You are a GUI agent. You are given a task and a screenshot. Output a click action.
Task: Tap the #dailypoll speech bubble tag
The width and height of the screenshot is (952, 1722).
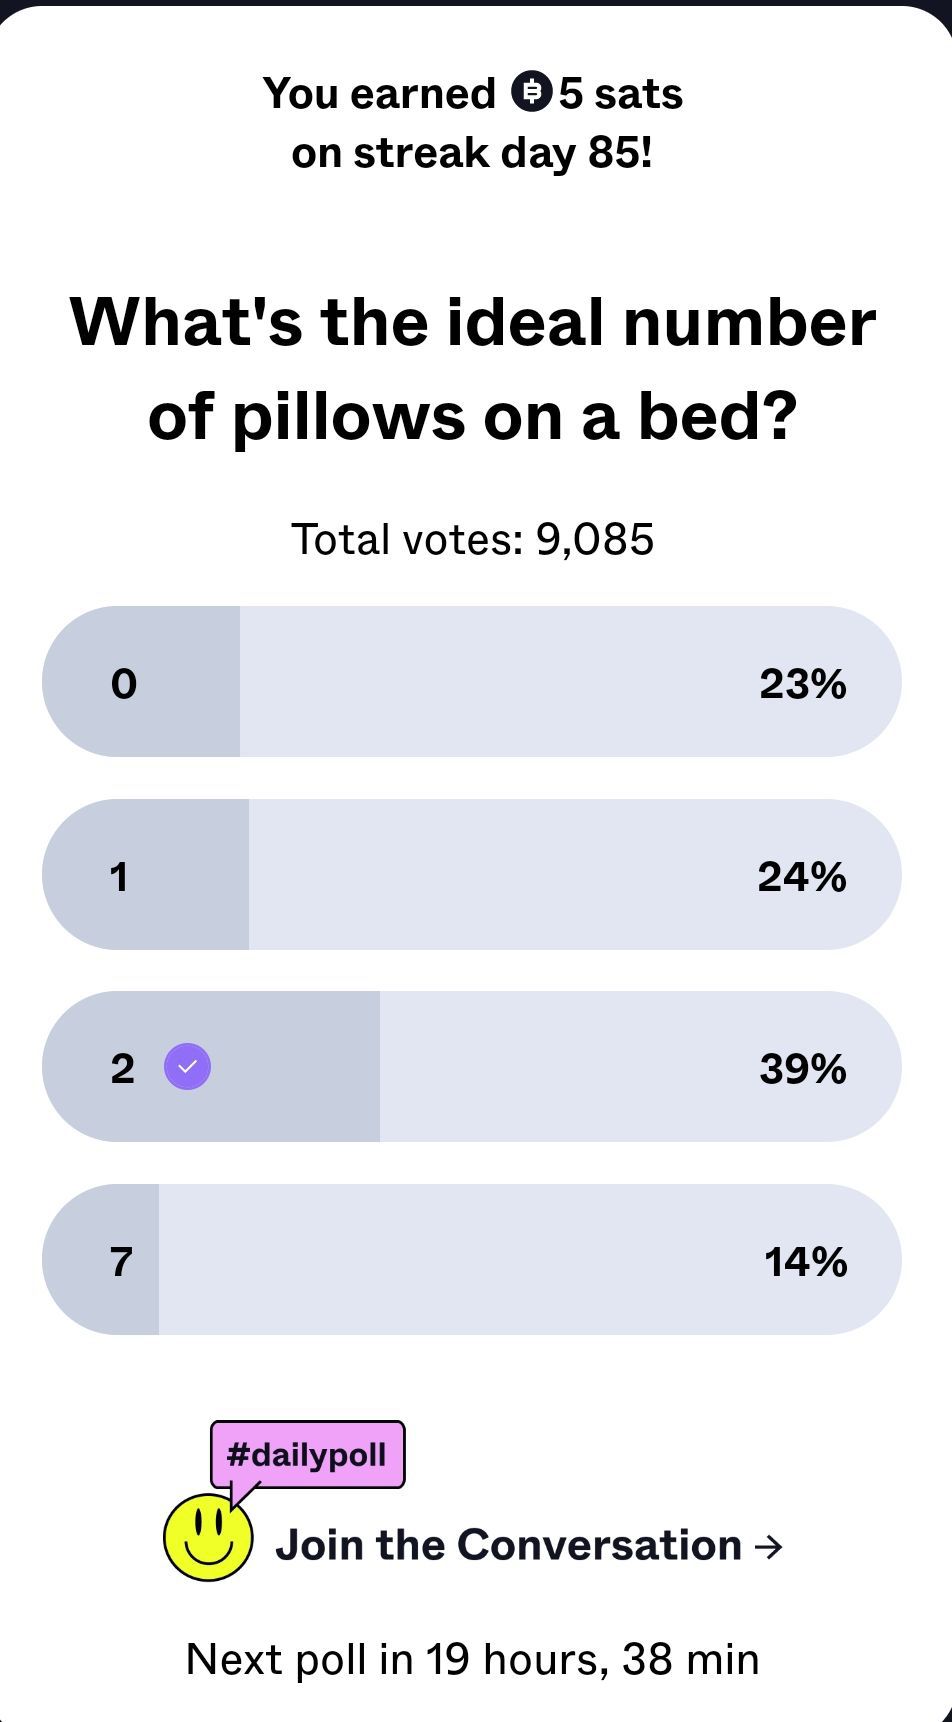307,1454
